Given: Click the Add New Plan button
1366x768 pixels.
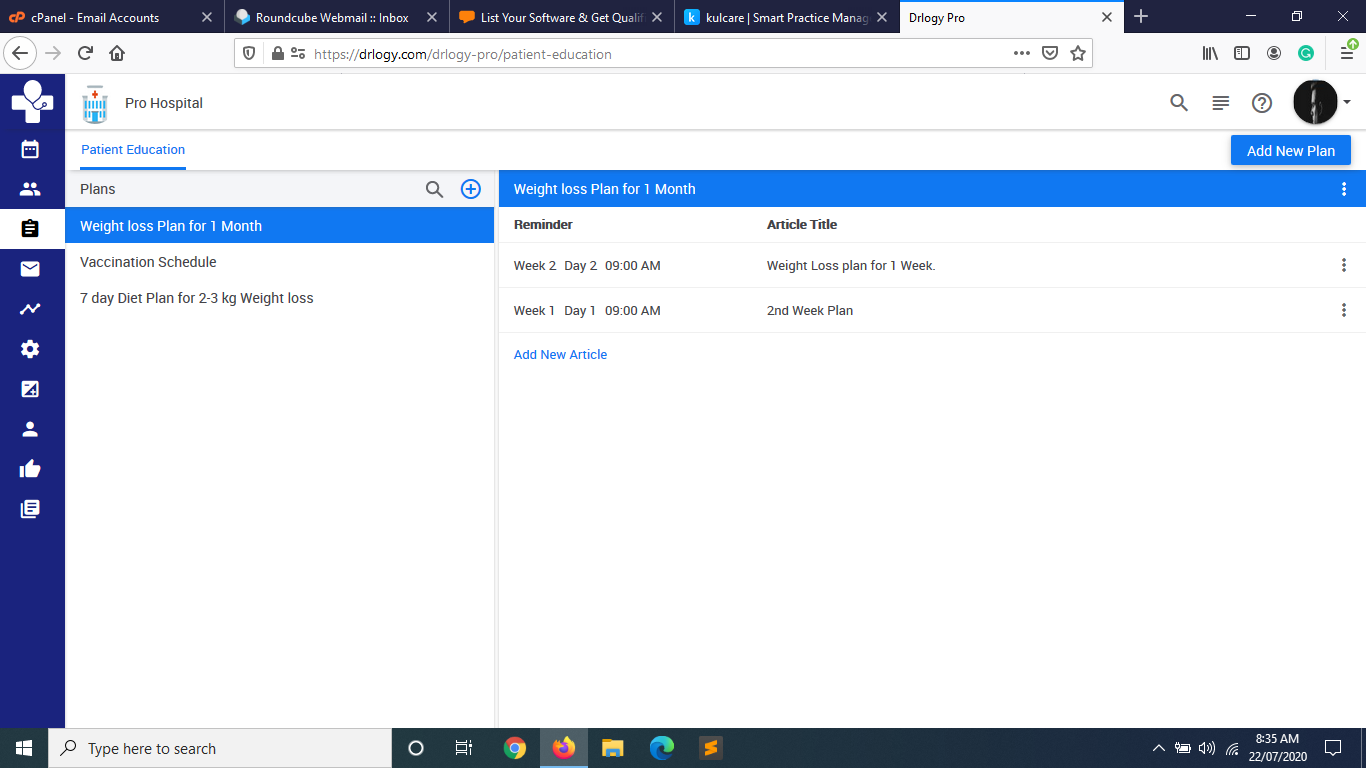Looking at the screenshot, I should click(1290, 150).
